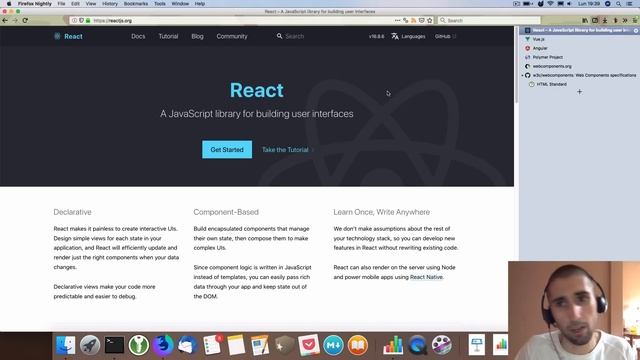Open Firefox Nightly from the Dock
Viewport: 640px width, 360px height.
pyautogui.click(x=163, y=345)
